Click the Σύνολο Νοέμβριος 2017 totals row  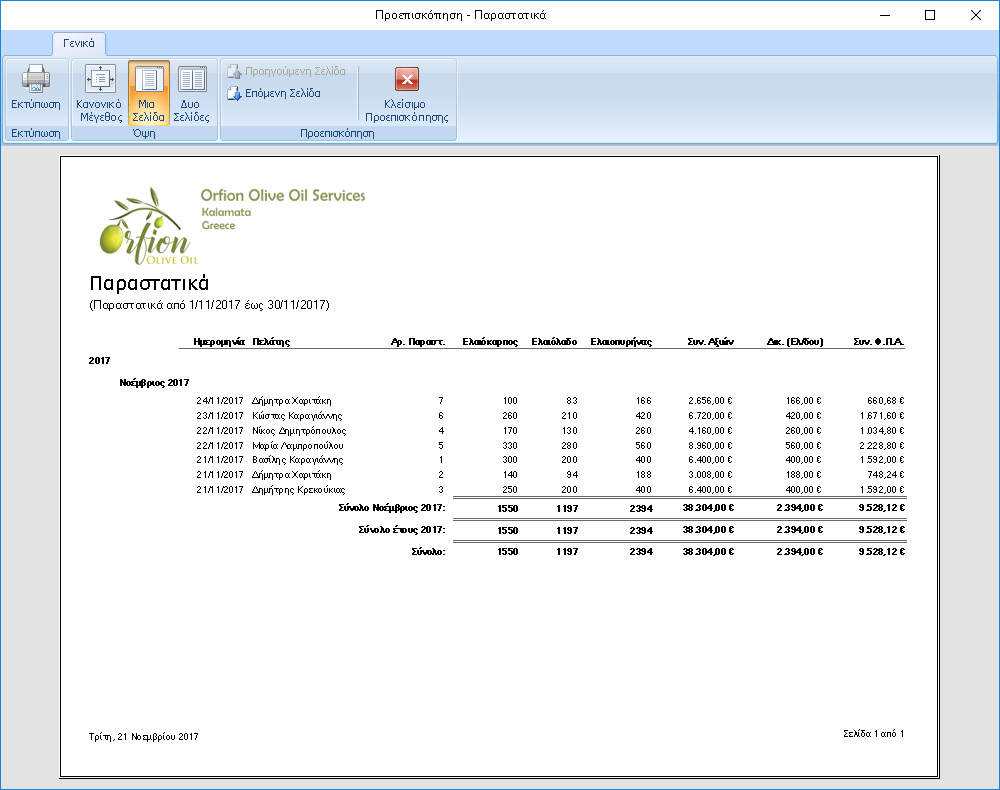click(x=391, y=508)
